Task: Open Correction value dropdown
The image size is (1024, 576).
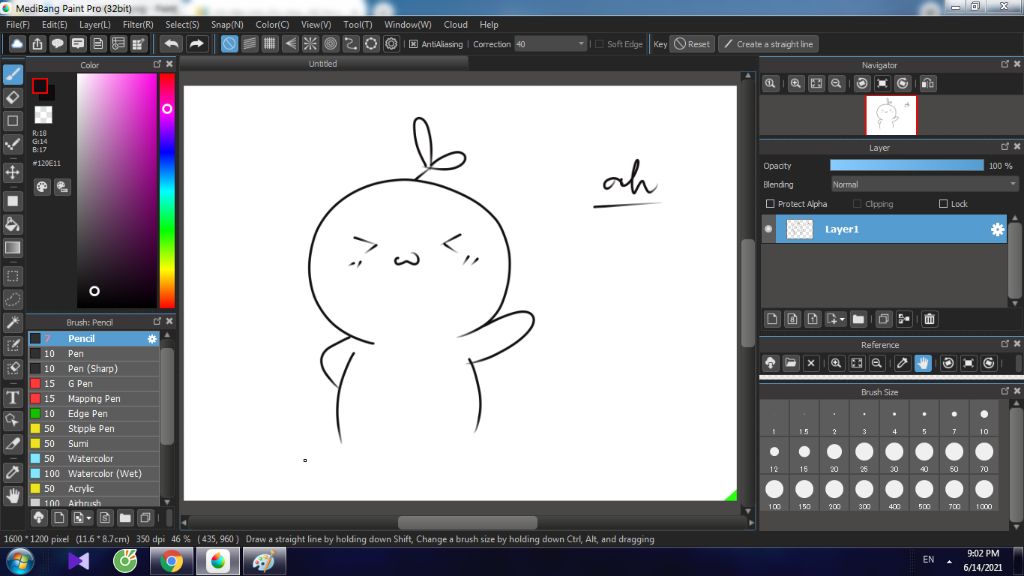Action: coord(581,44)
